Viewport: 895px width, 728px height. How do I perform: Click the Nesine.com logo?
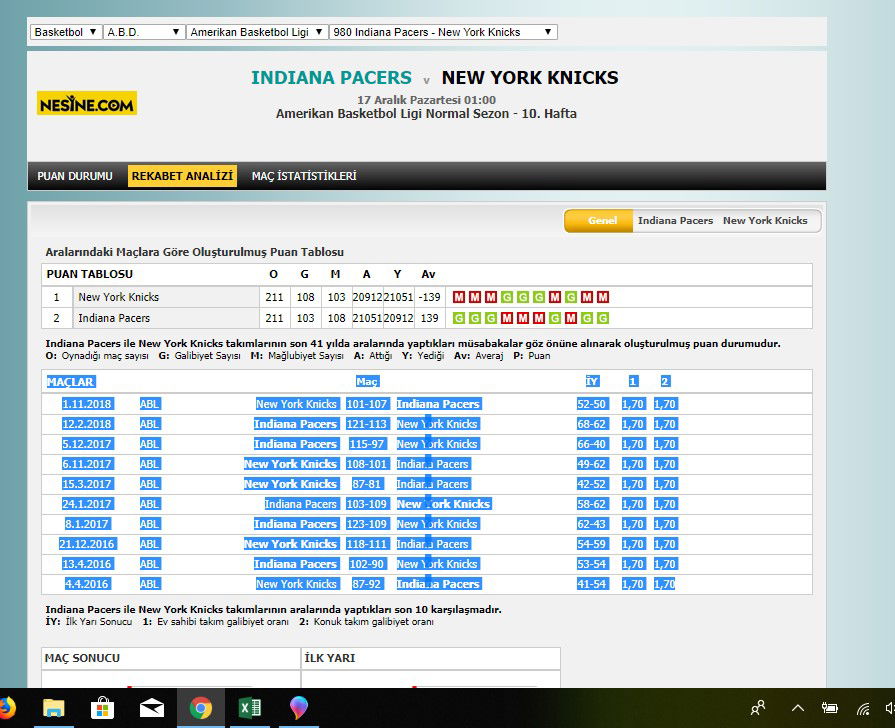[x=87, y=103]
